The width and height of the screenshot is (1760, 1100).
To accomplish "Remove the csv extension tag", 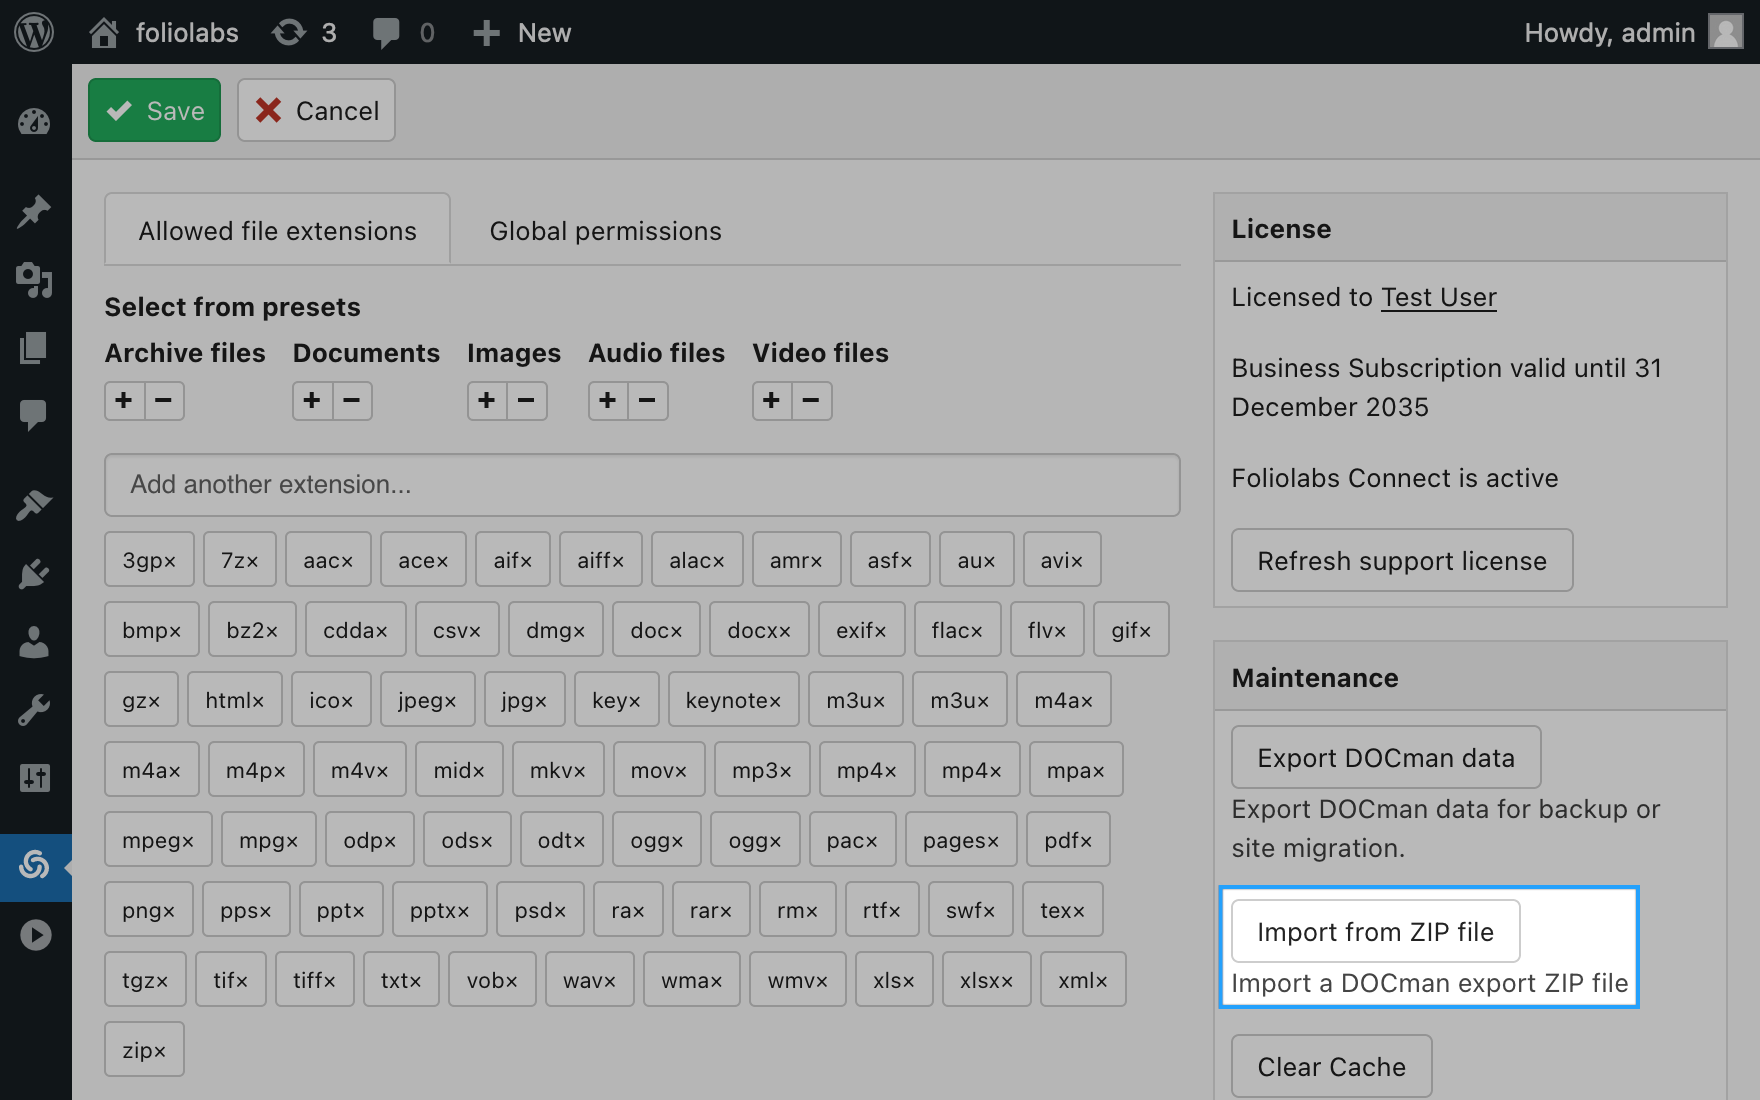I will tap(475, 632).
